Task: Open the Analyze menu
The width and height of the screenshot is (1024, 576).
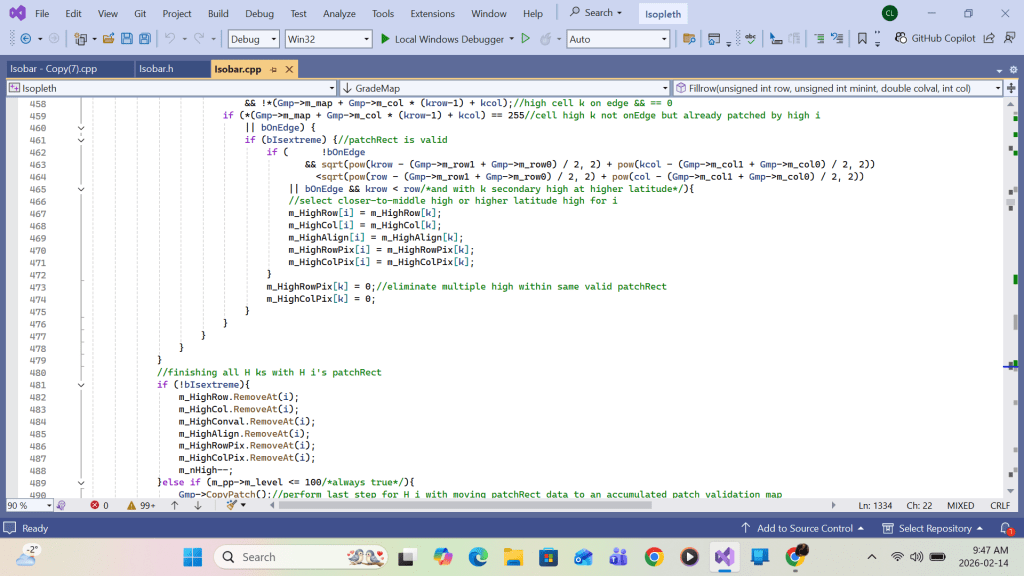Action: (339, 14)
